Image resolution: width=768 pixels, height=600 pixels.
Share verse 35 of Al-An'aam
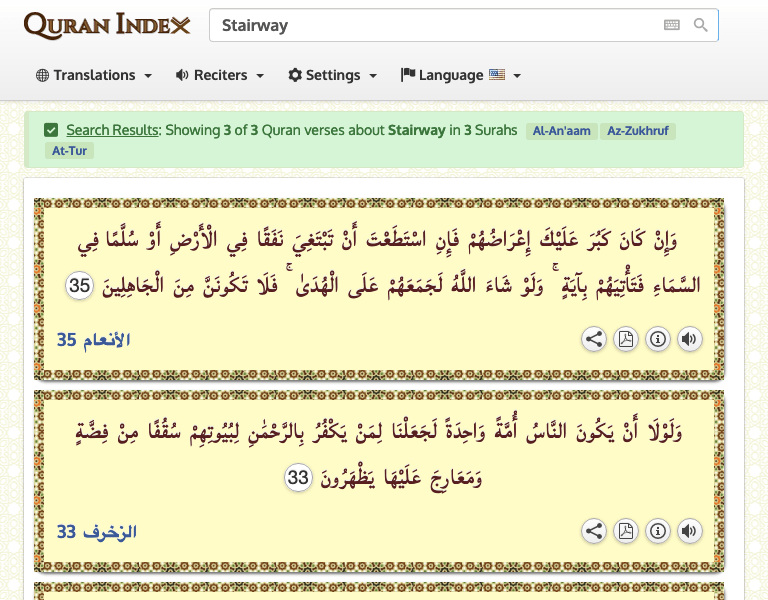pyautogui.click(x=594, y=339)
